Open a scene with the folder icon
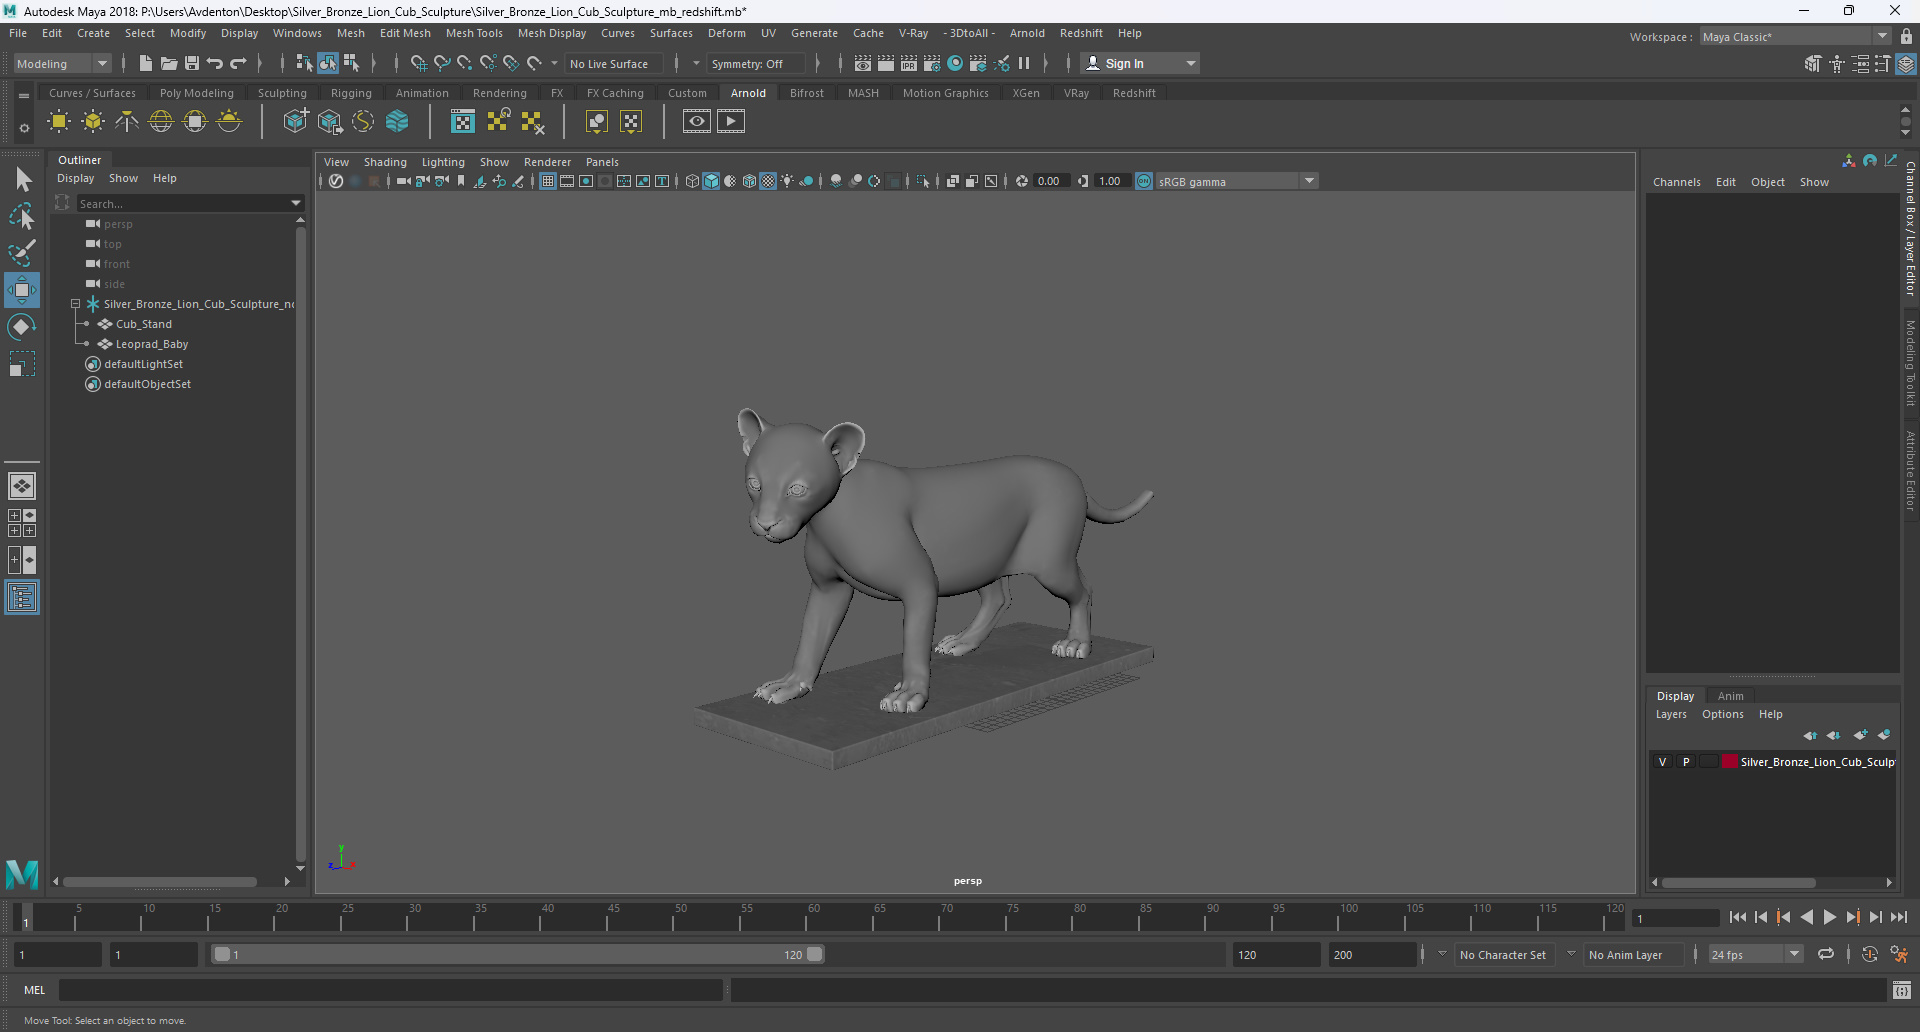The height and width of the screenshot is (1032, 1920). coord(168,63)
